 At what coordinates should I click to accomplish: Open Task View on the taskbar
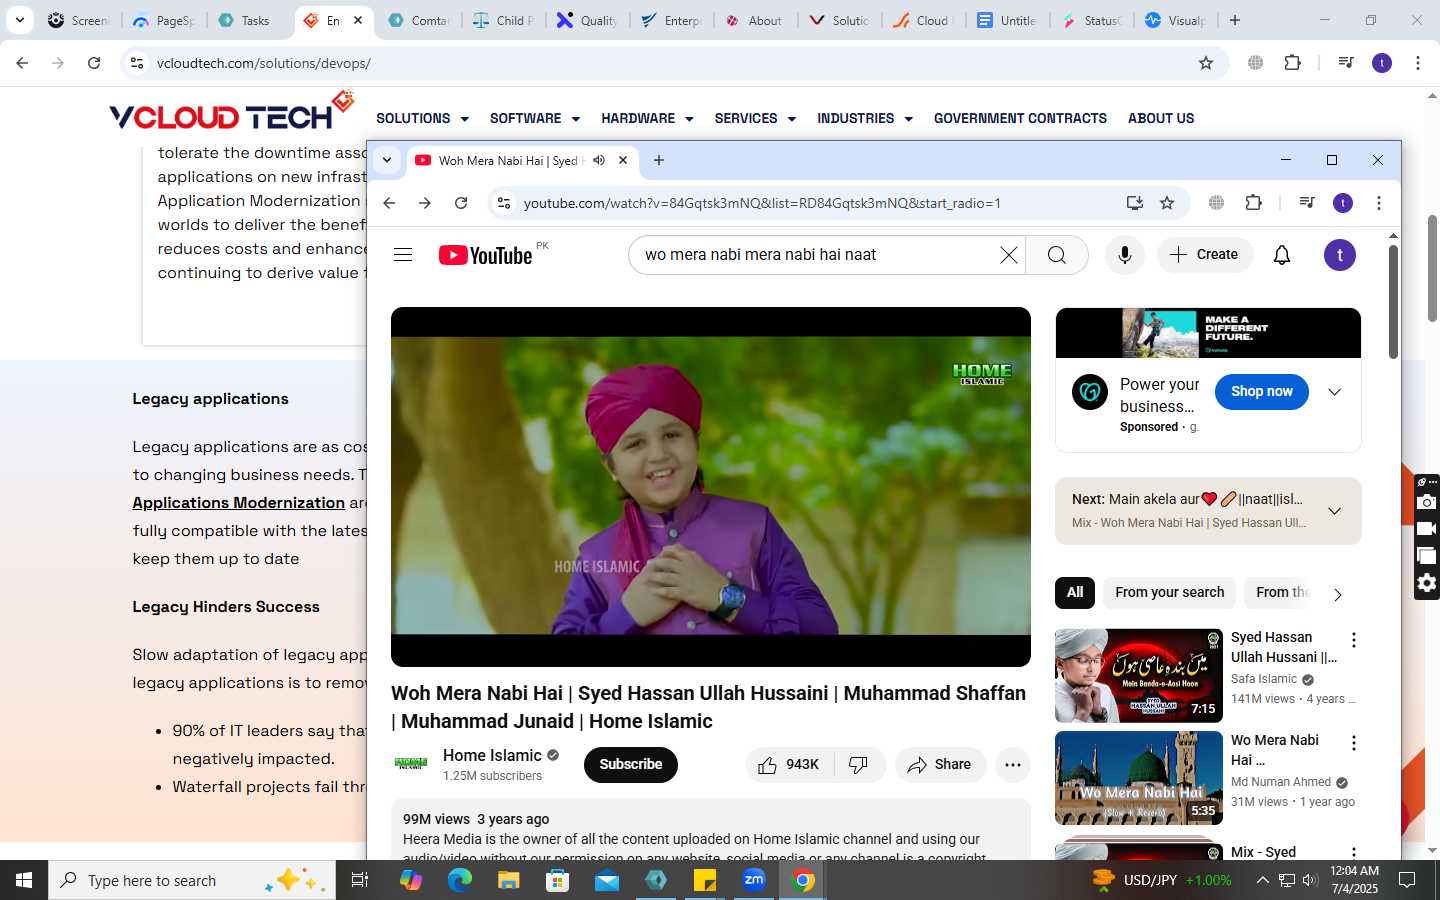[x=360, y=880]
